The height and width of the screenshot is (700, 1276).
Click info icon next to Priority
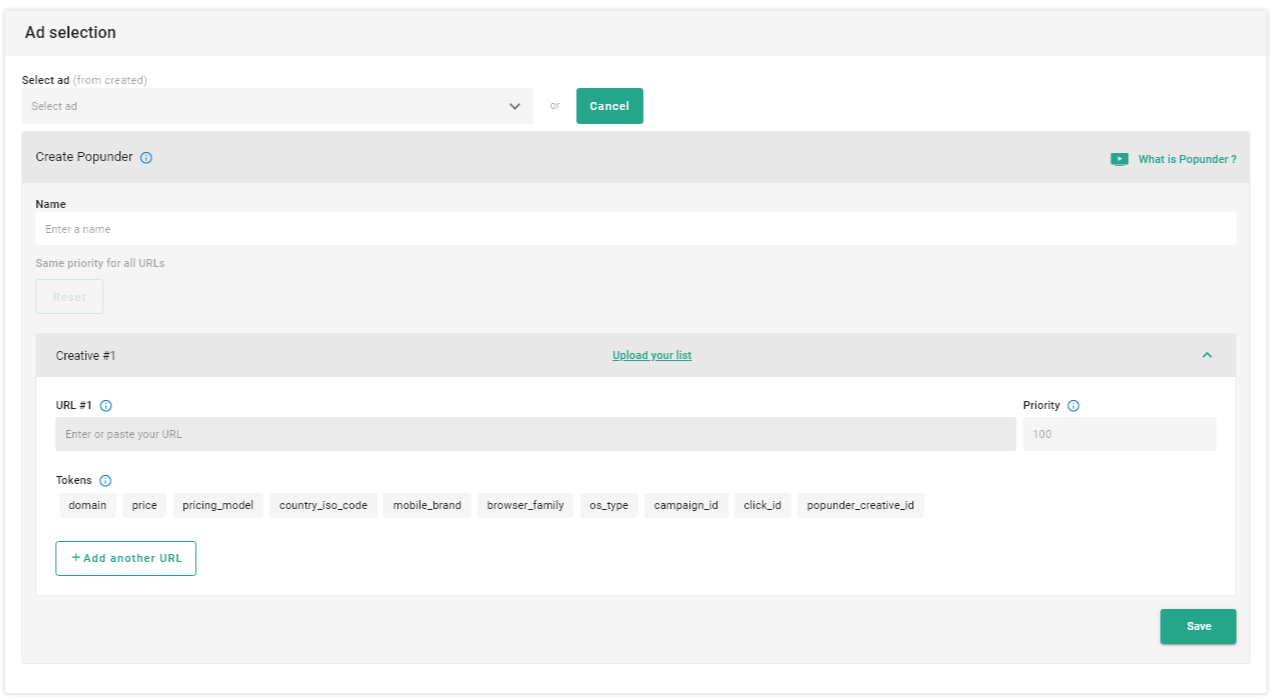(x=1073, y=406)
